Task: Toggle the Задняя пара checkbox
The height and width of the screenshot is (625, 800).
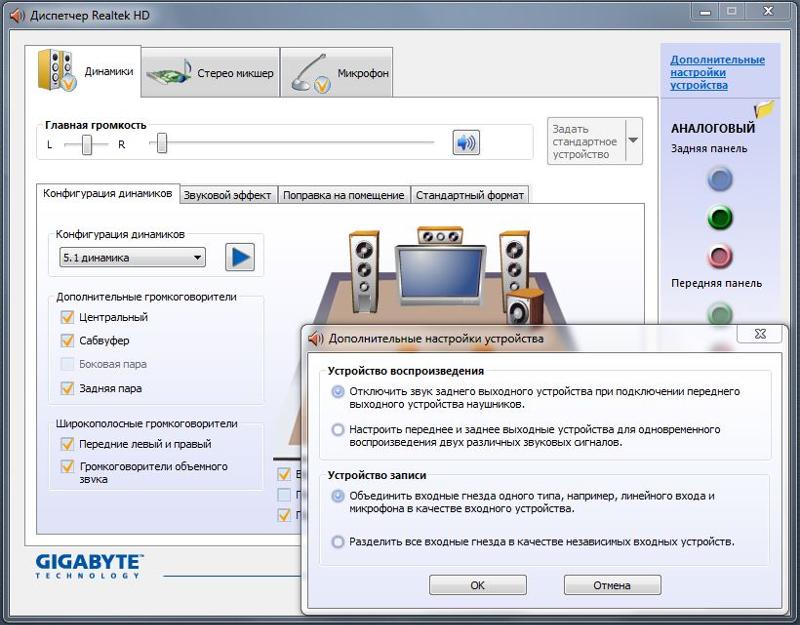Action: [x=67, y=388]
